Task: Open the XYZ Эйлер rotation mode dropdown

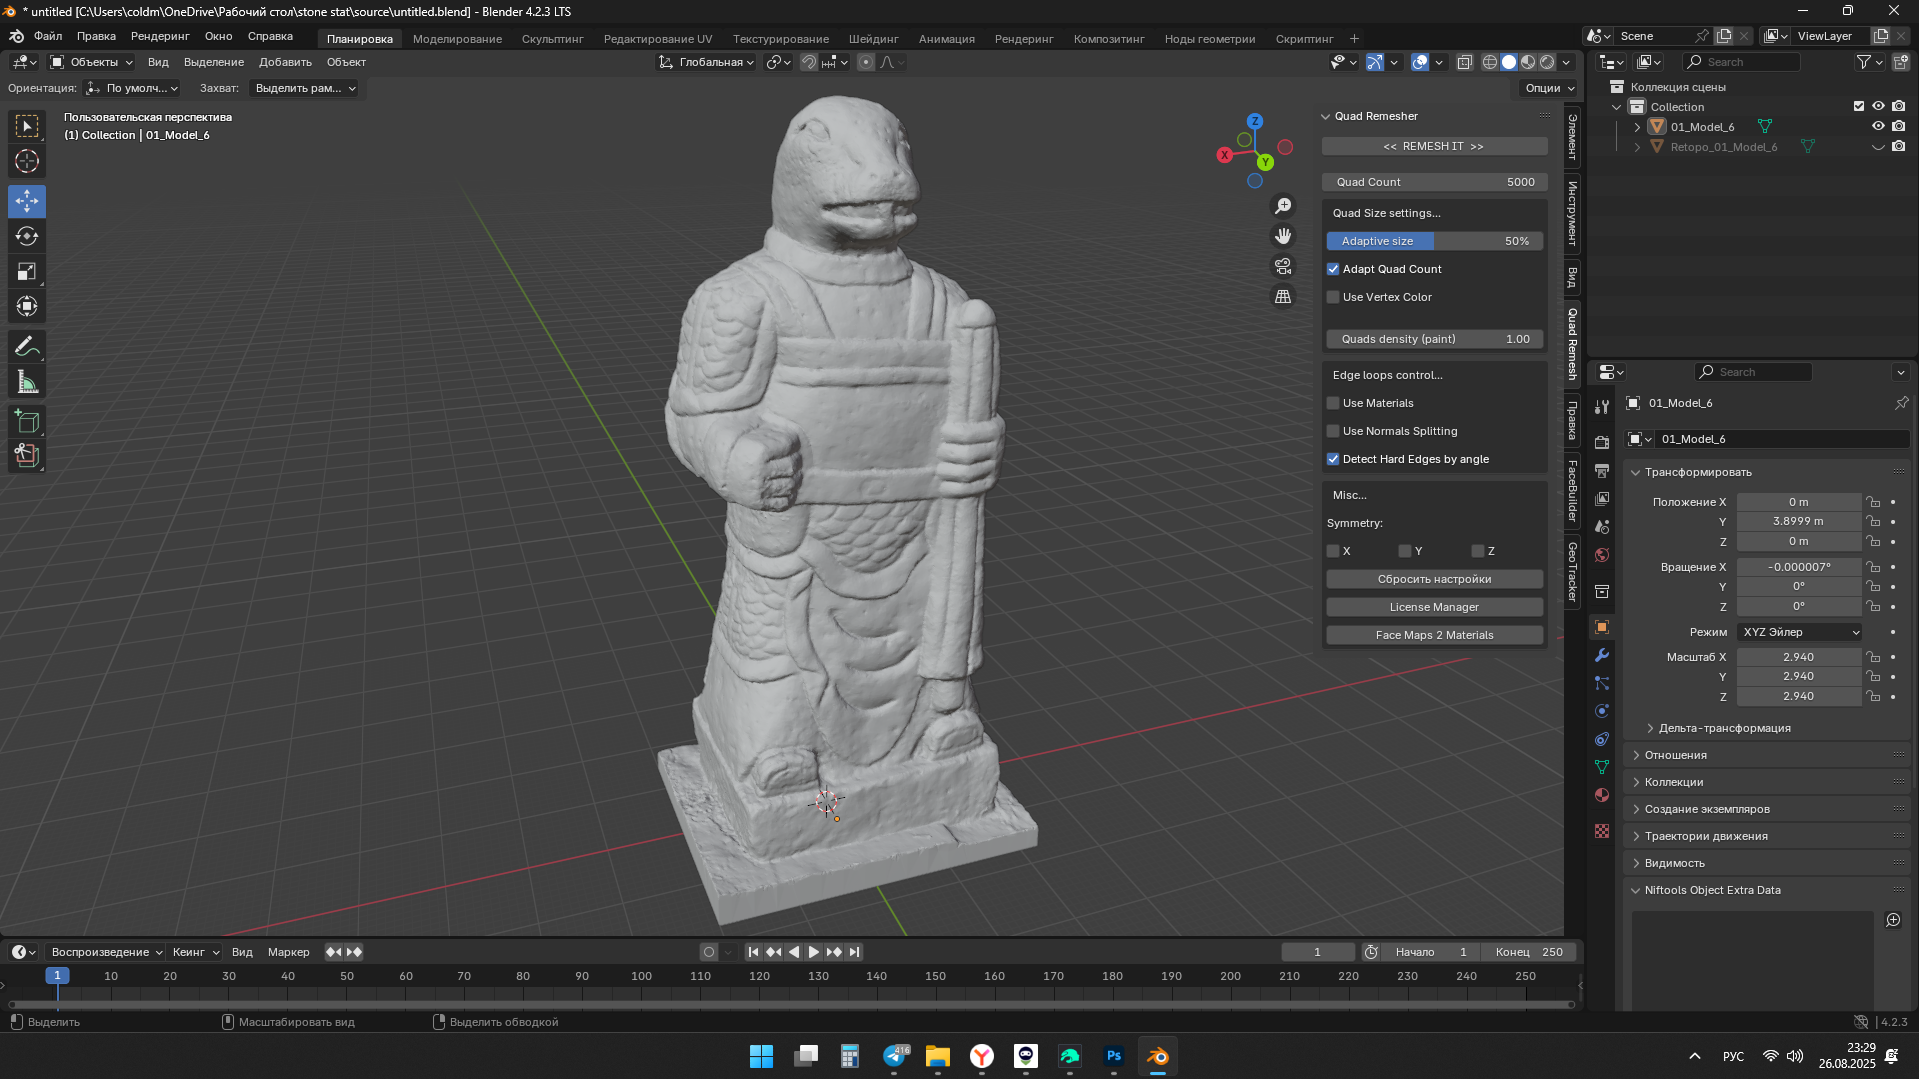Action: click(1799, 632)
